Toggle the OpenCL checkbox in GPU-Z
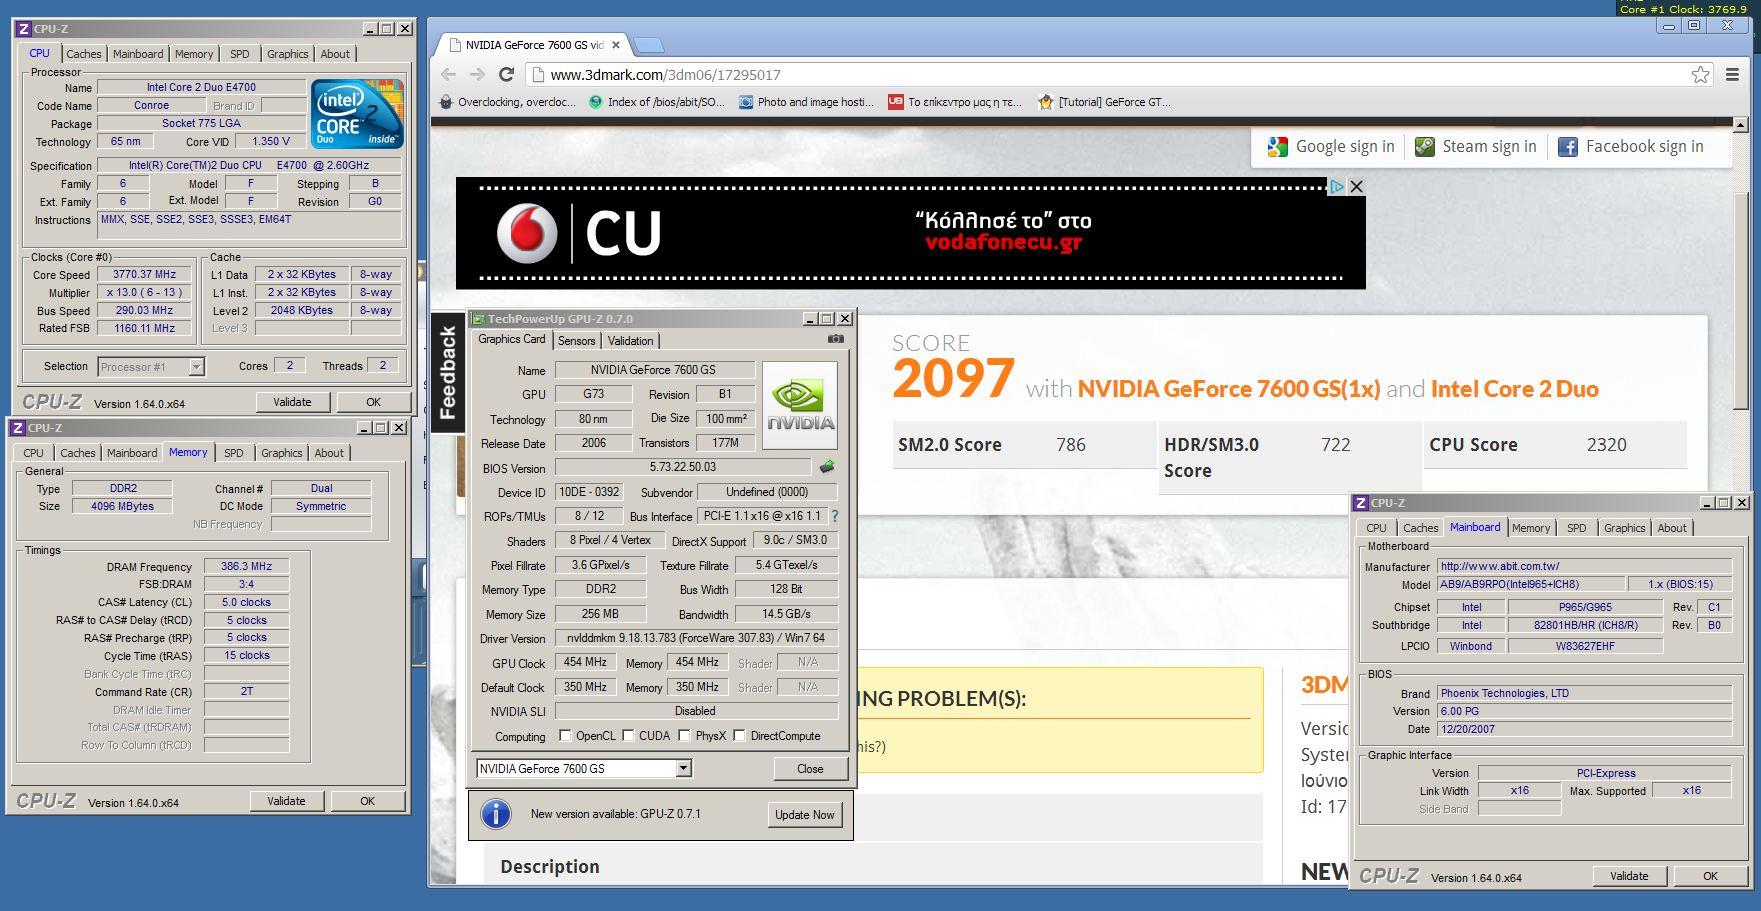 coord(565,736)
